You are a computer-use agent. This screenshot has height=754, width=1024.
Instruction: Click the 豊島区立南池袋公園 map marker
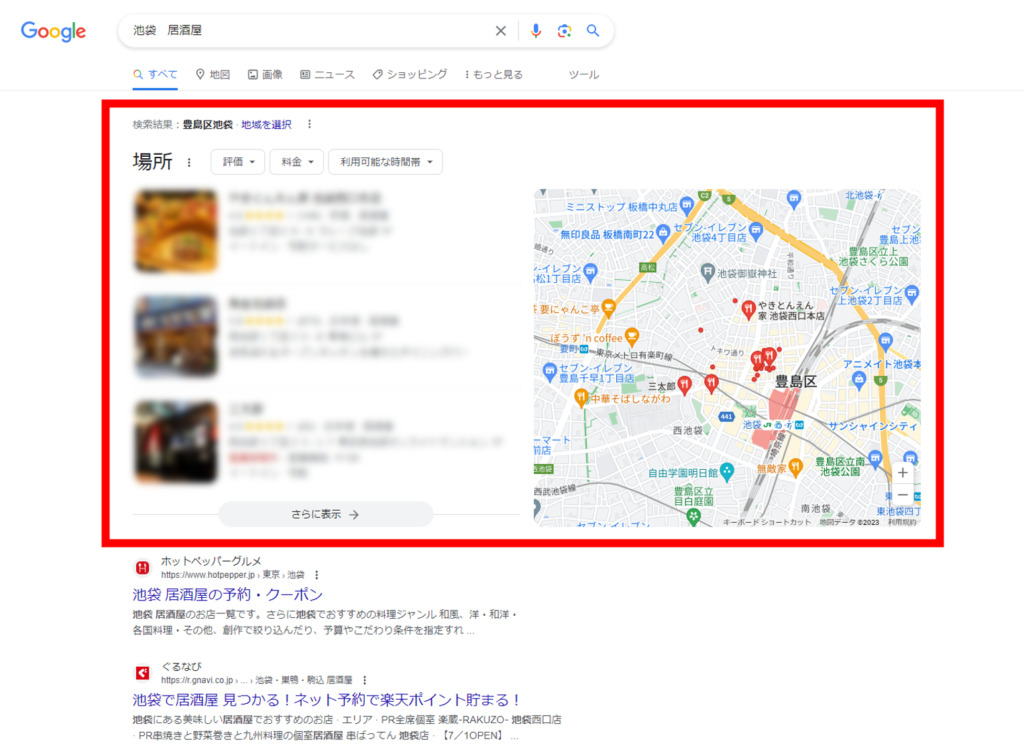point(875,458)
